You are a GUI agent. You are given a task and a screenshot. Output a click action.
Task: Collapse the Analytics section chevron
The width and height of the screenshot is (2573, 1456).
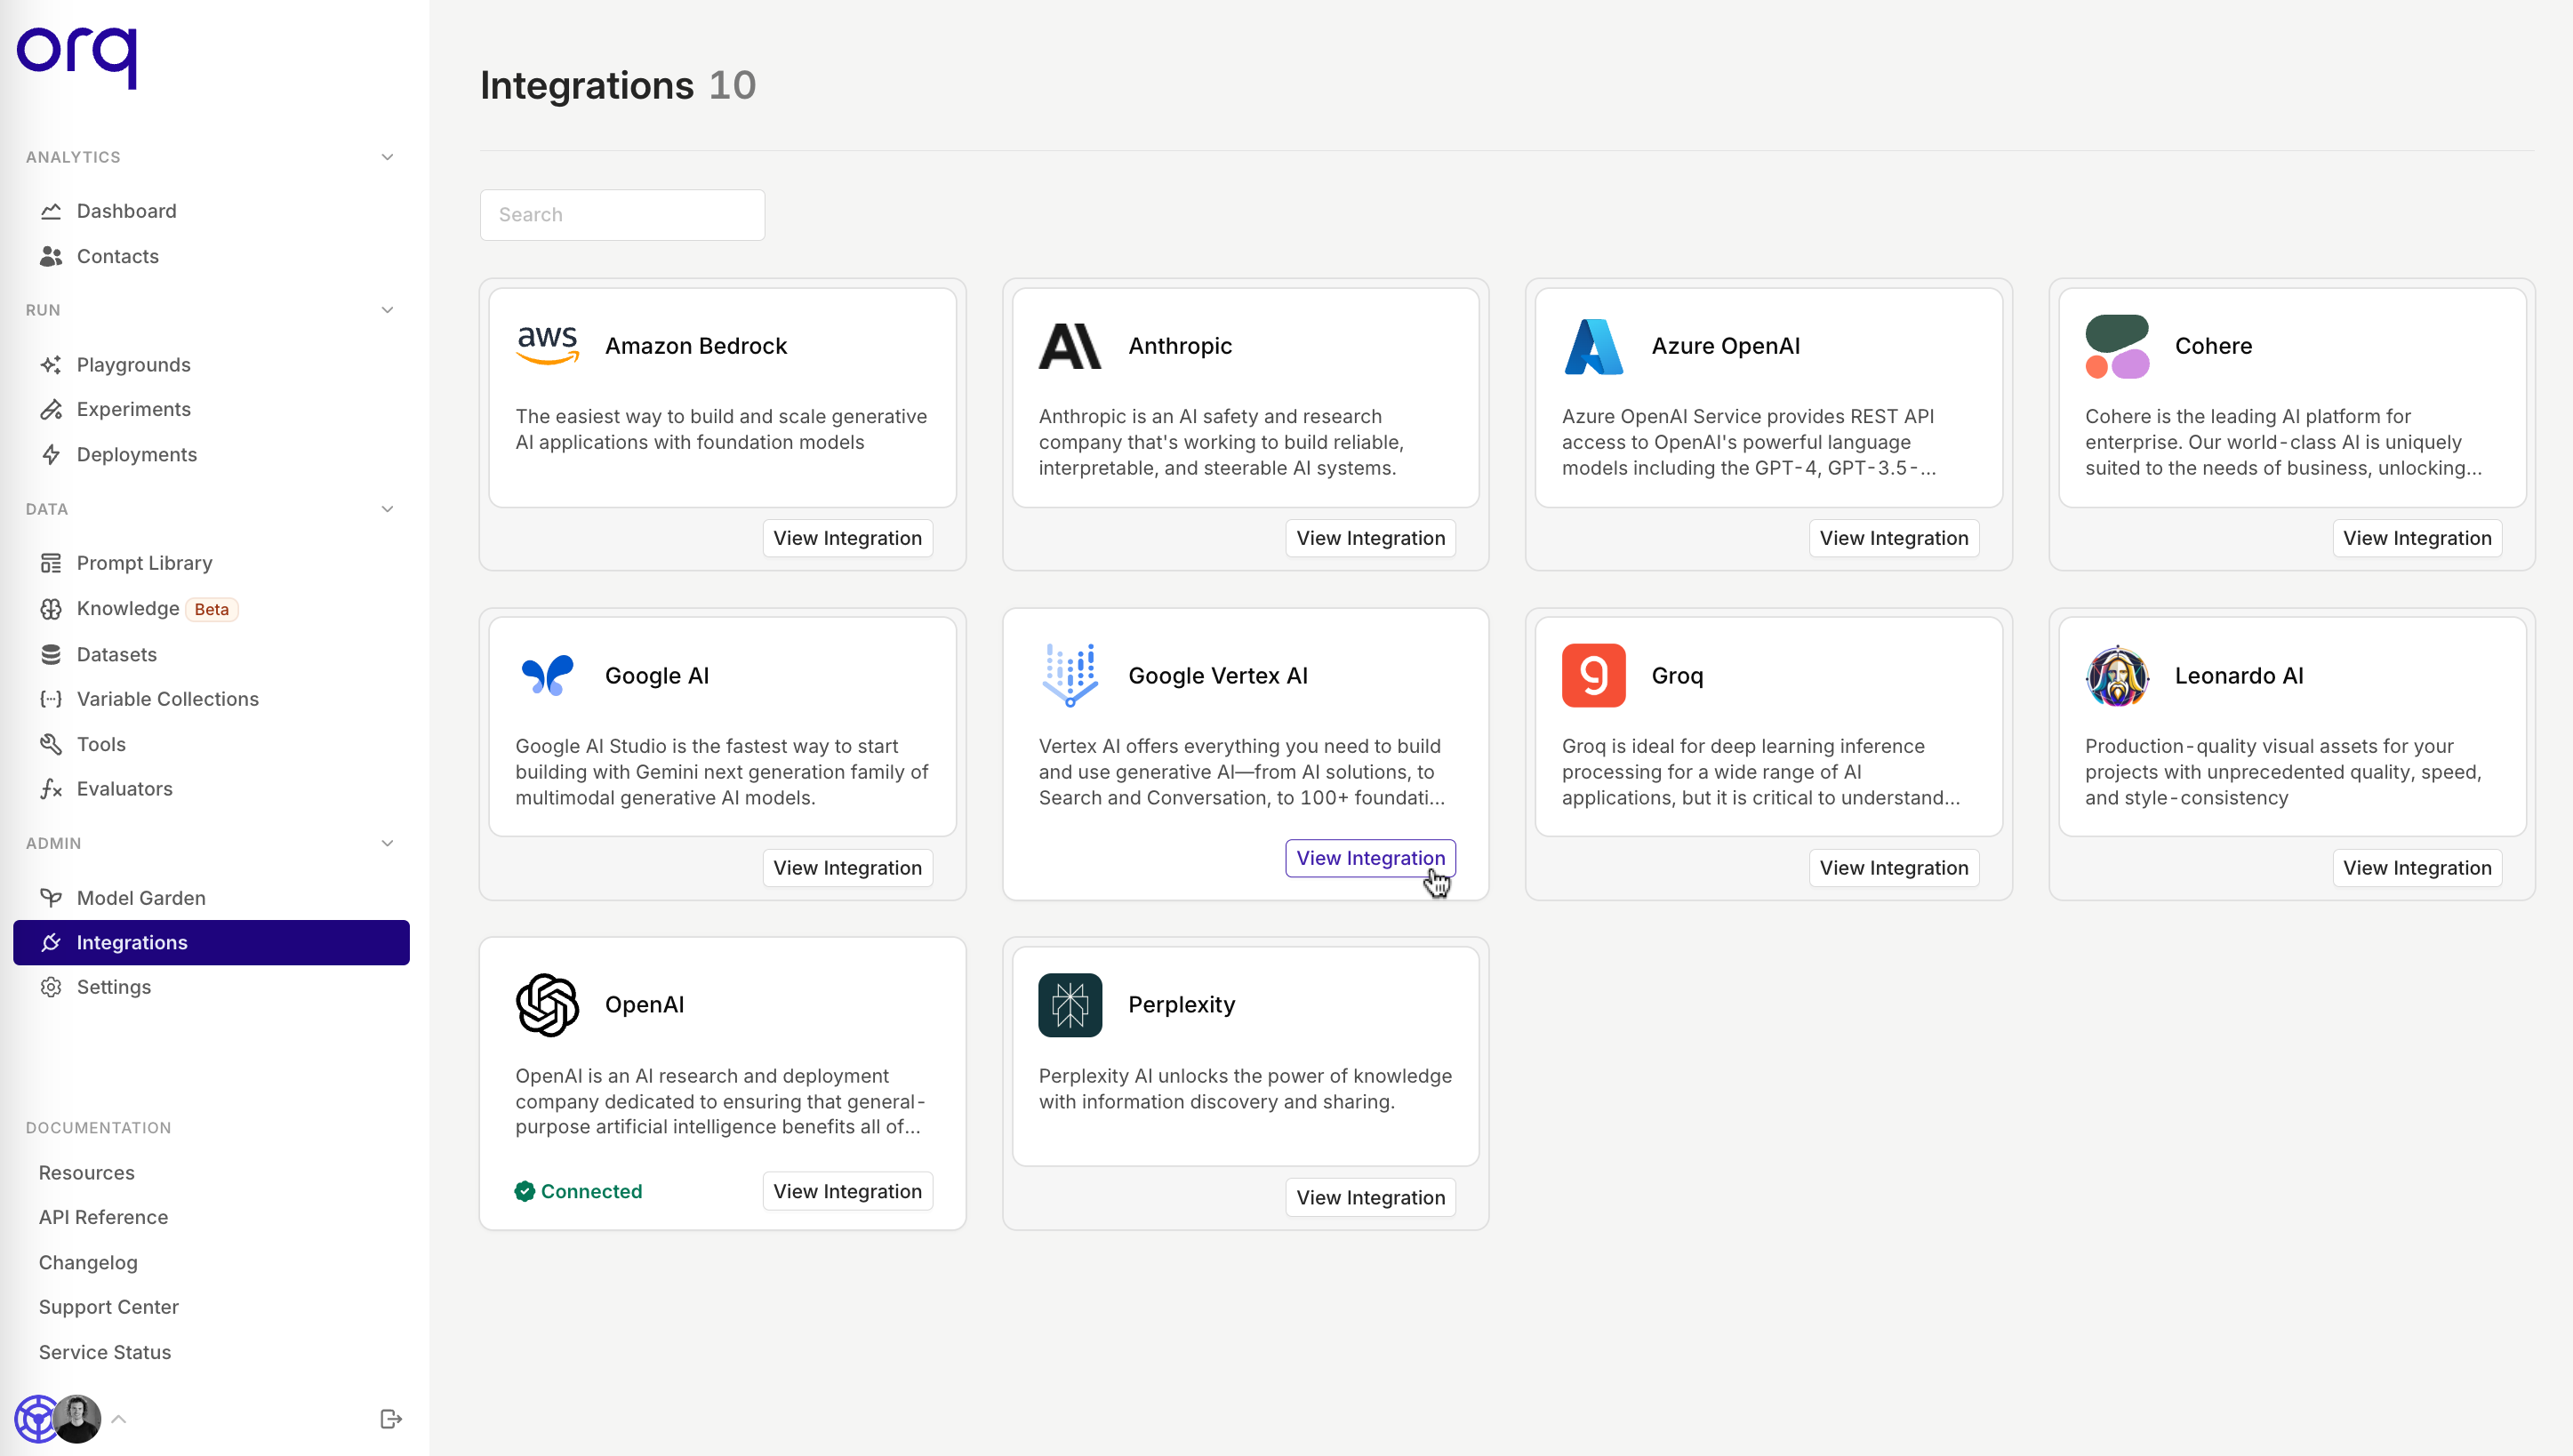point(388,157)
